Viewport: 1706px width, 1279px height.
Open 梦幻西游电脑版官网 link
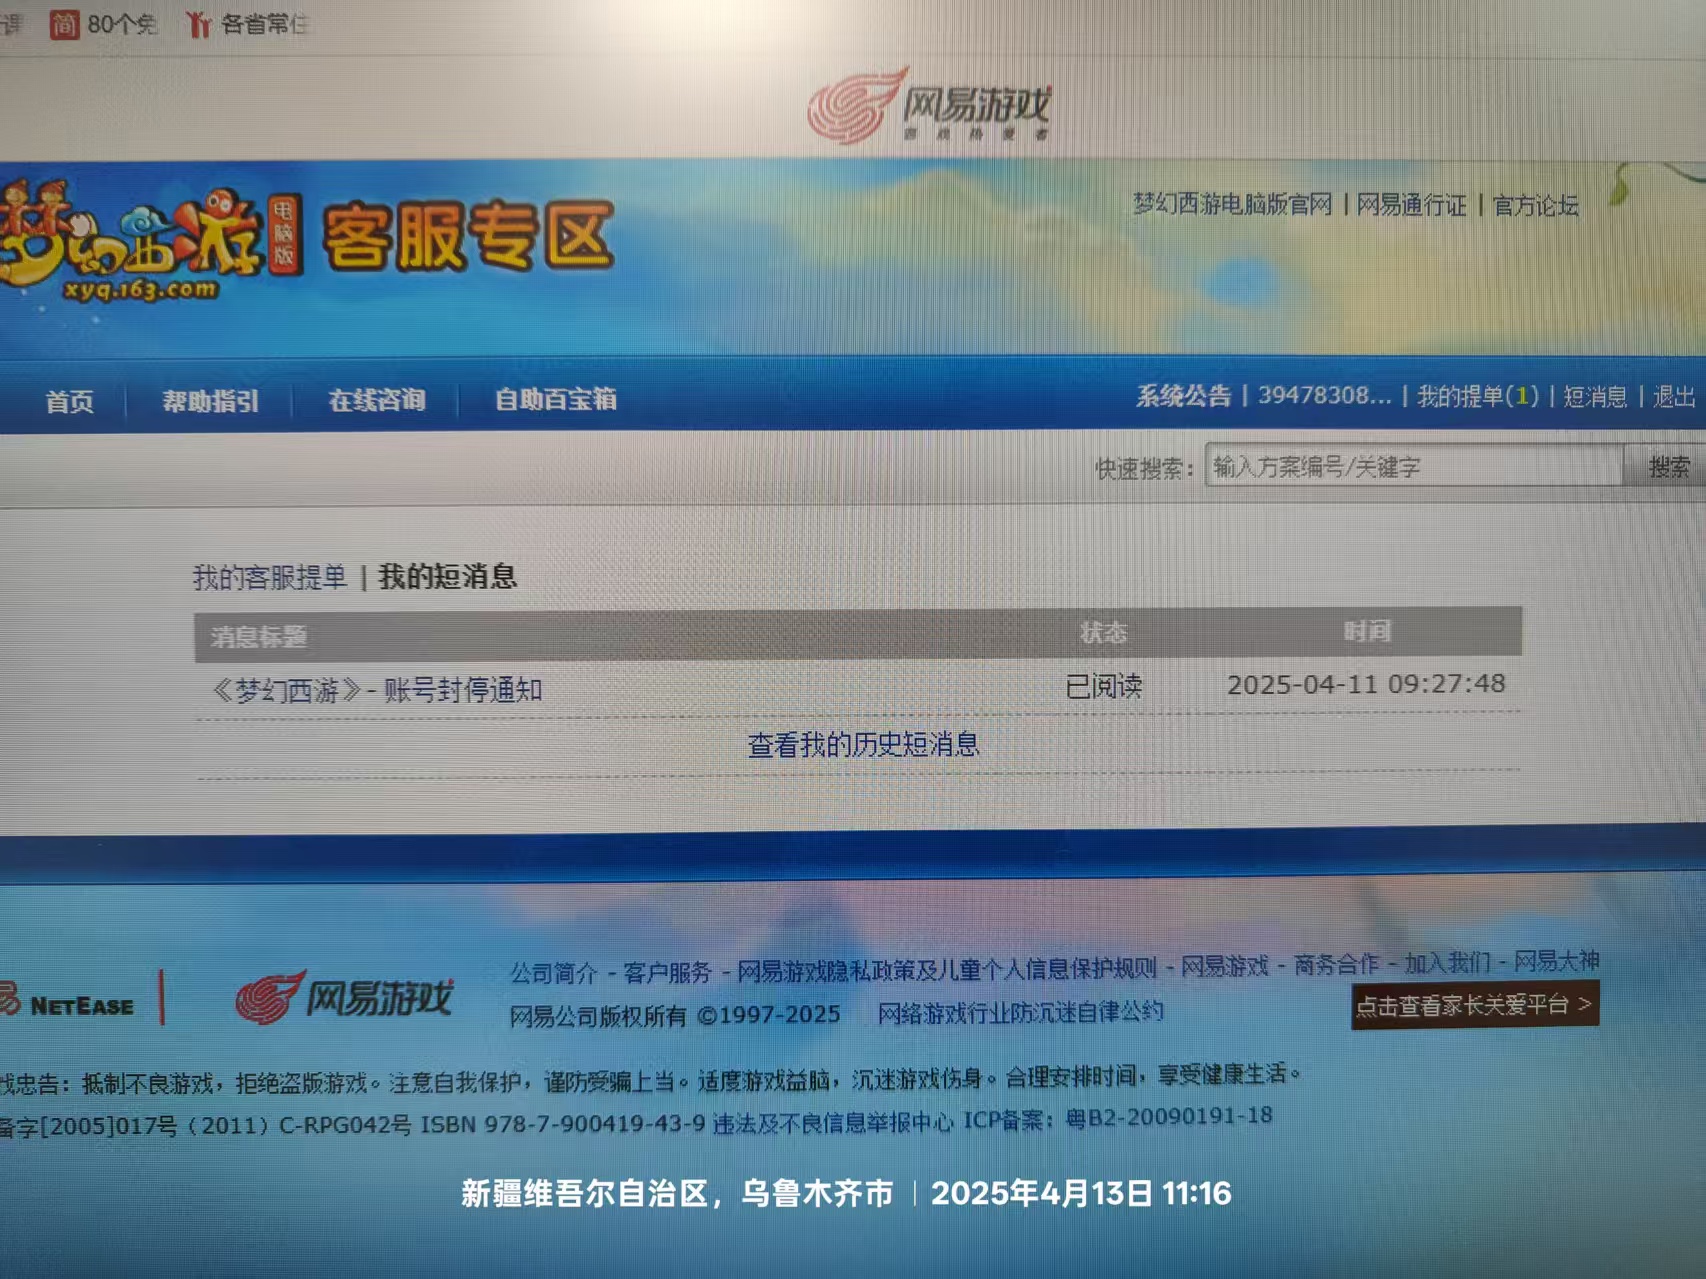tap(1232, 204)
